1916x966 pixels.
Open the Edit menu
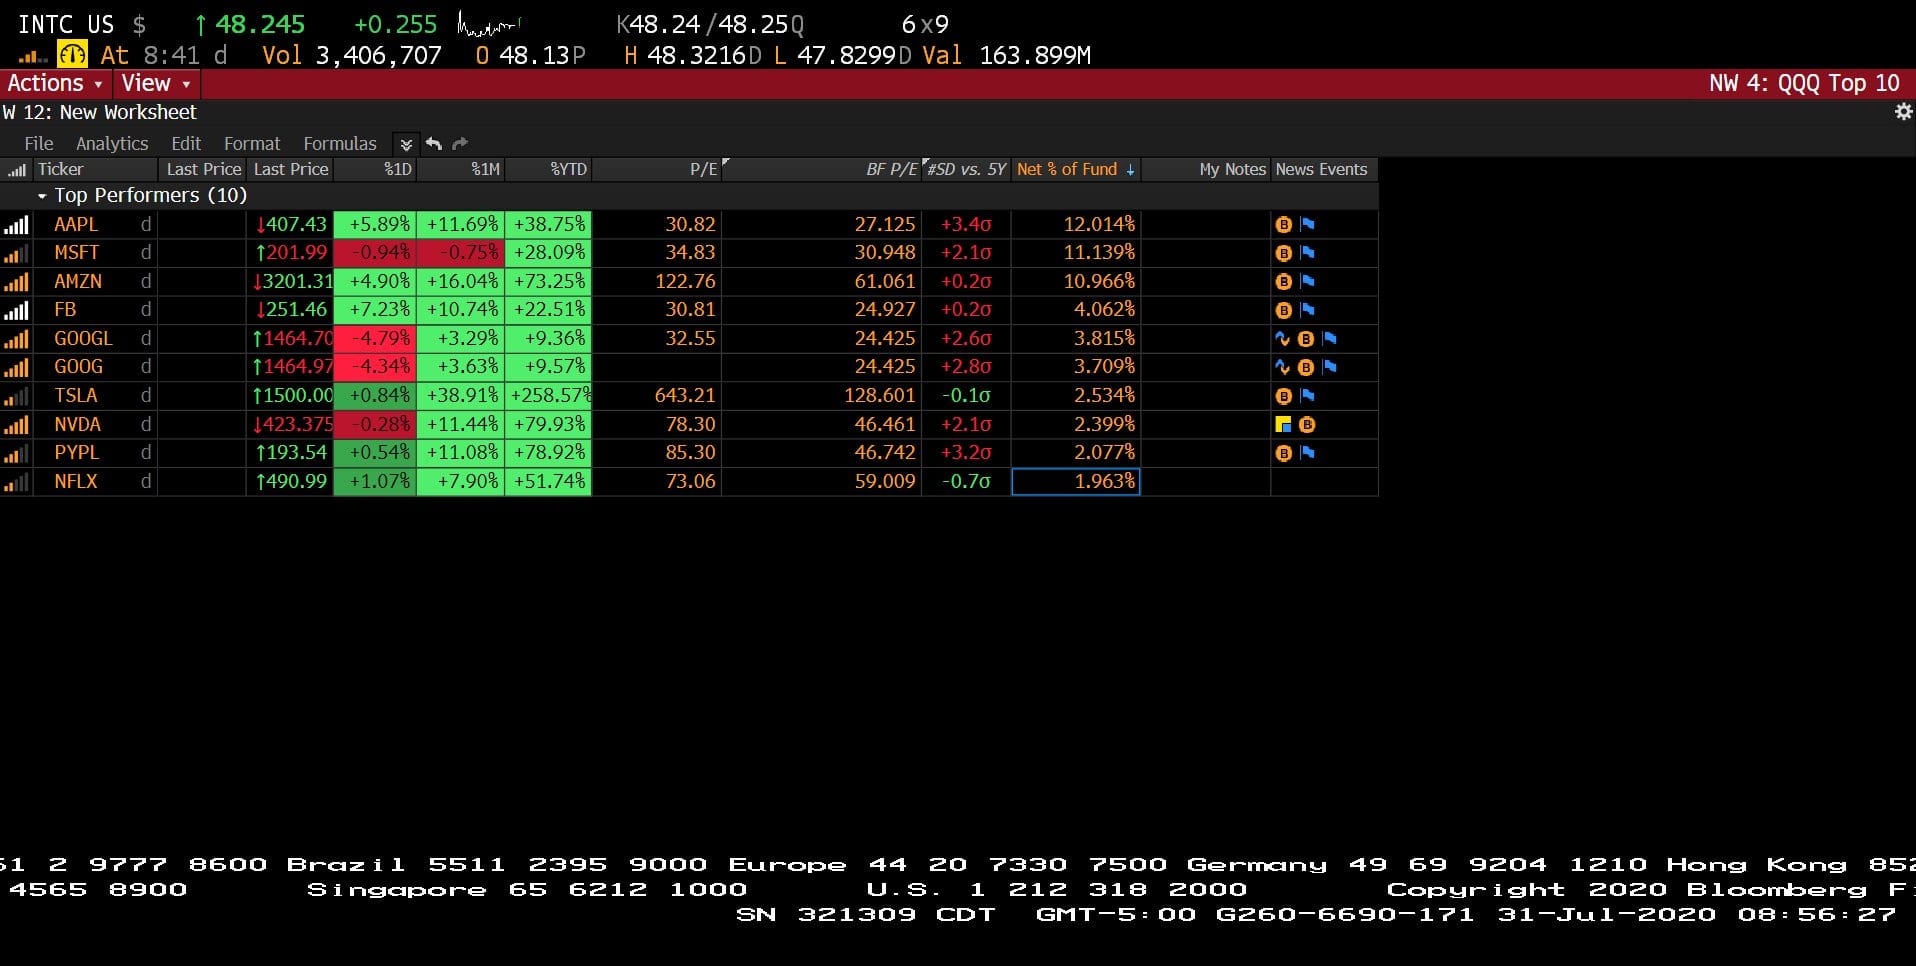[x=186, y=144]
